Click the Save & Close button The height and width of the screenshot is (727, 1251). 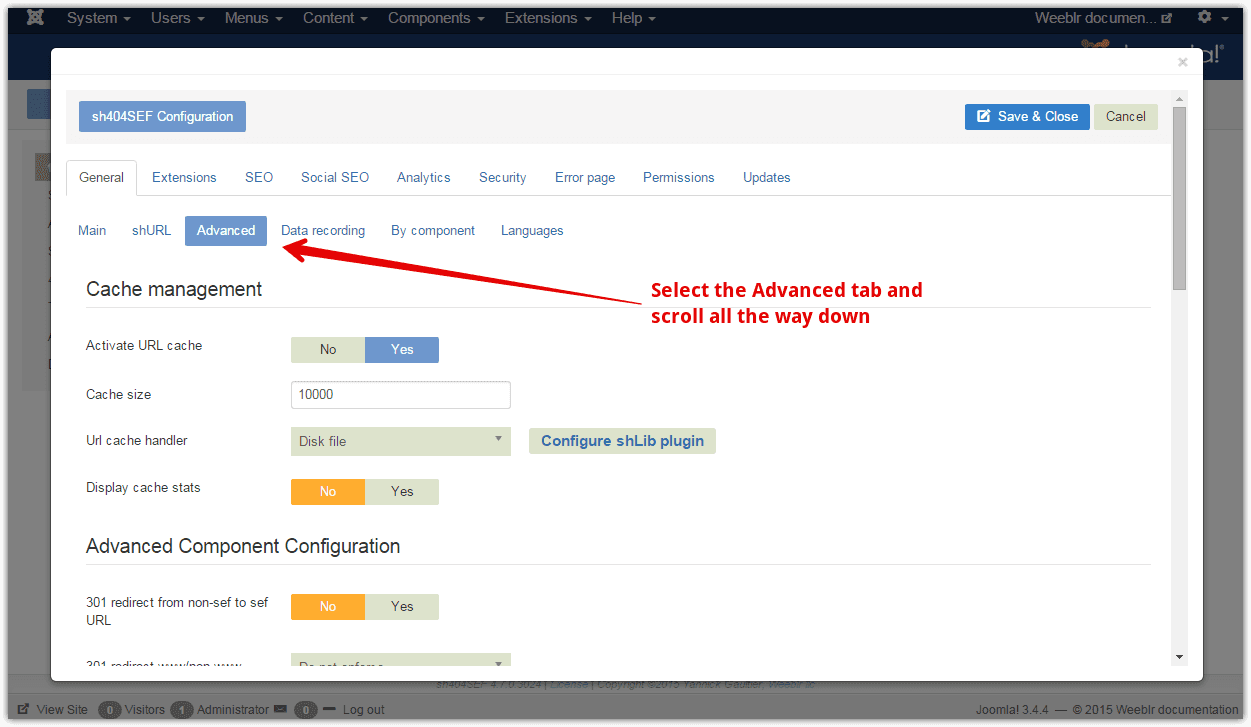coord(1027,116)
